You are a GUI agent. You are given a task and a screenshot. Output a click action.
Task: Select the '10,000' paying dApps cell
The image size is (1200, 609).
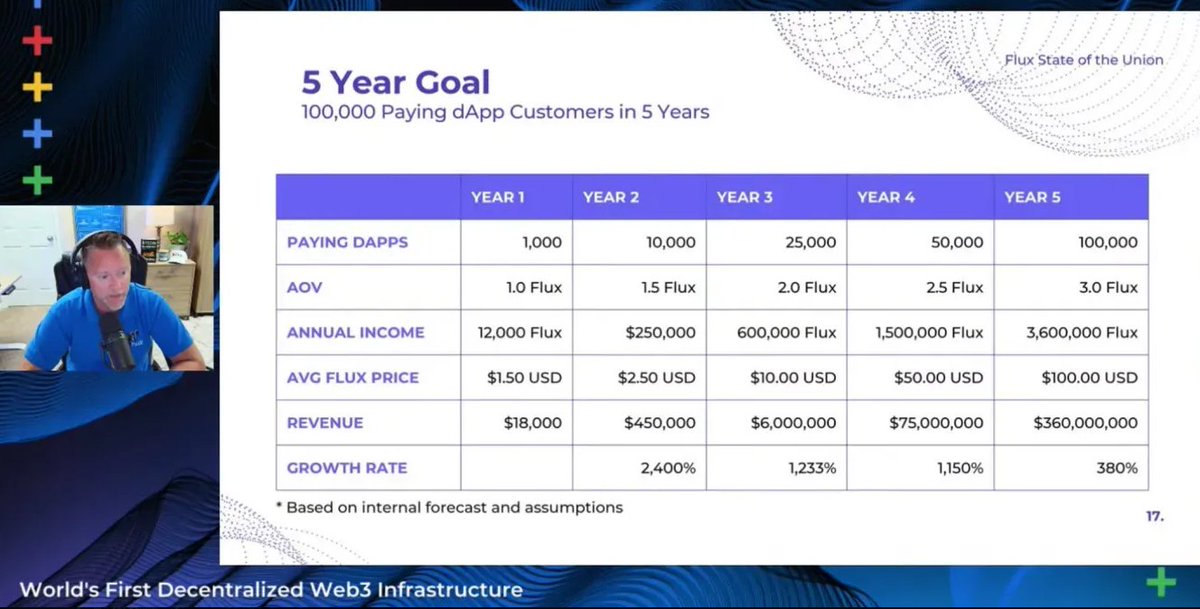click(639, 242)
